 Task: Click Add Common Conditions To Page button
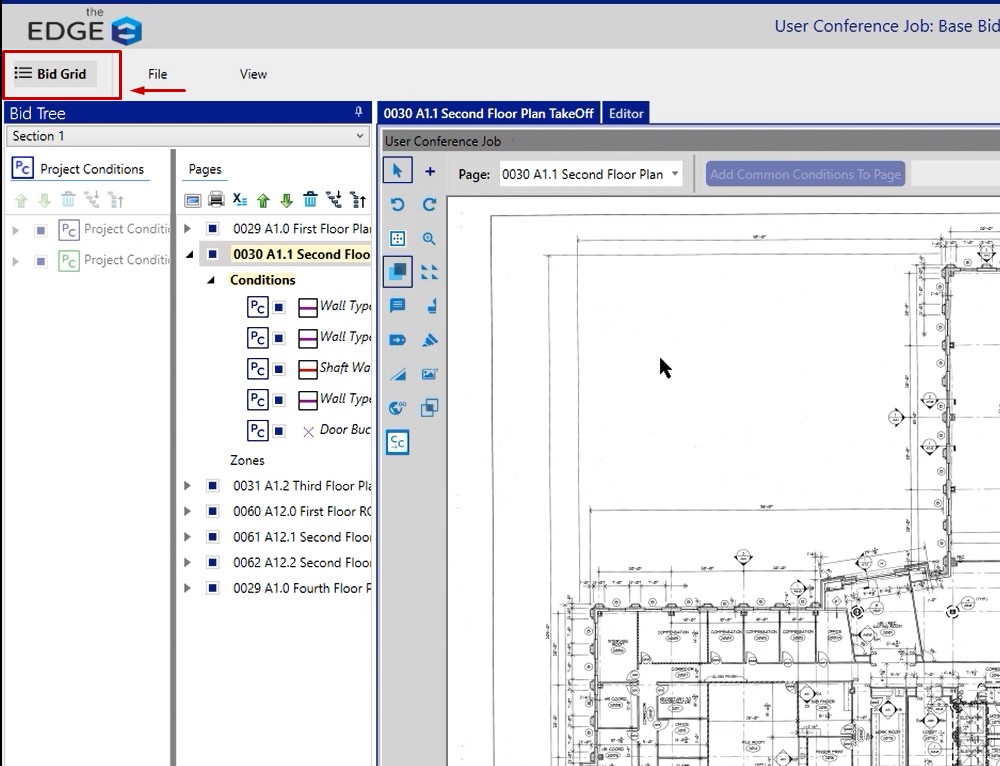(805, 174)
